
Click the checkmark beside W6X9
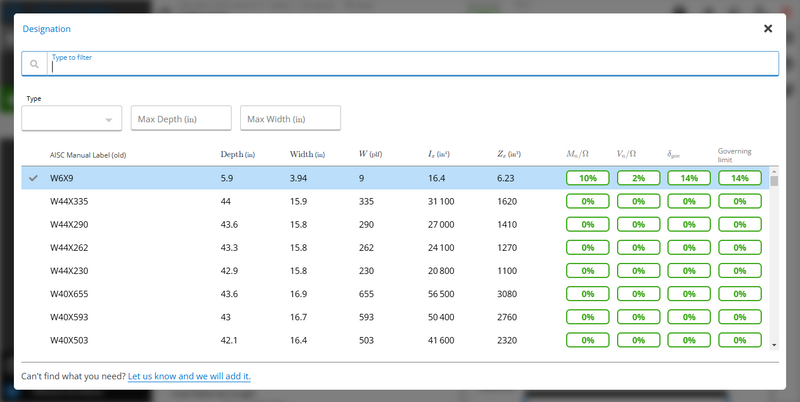pos(33,178)
